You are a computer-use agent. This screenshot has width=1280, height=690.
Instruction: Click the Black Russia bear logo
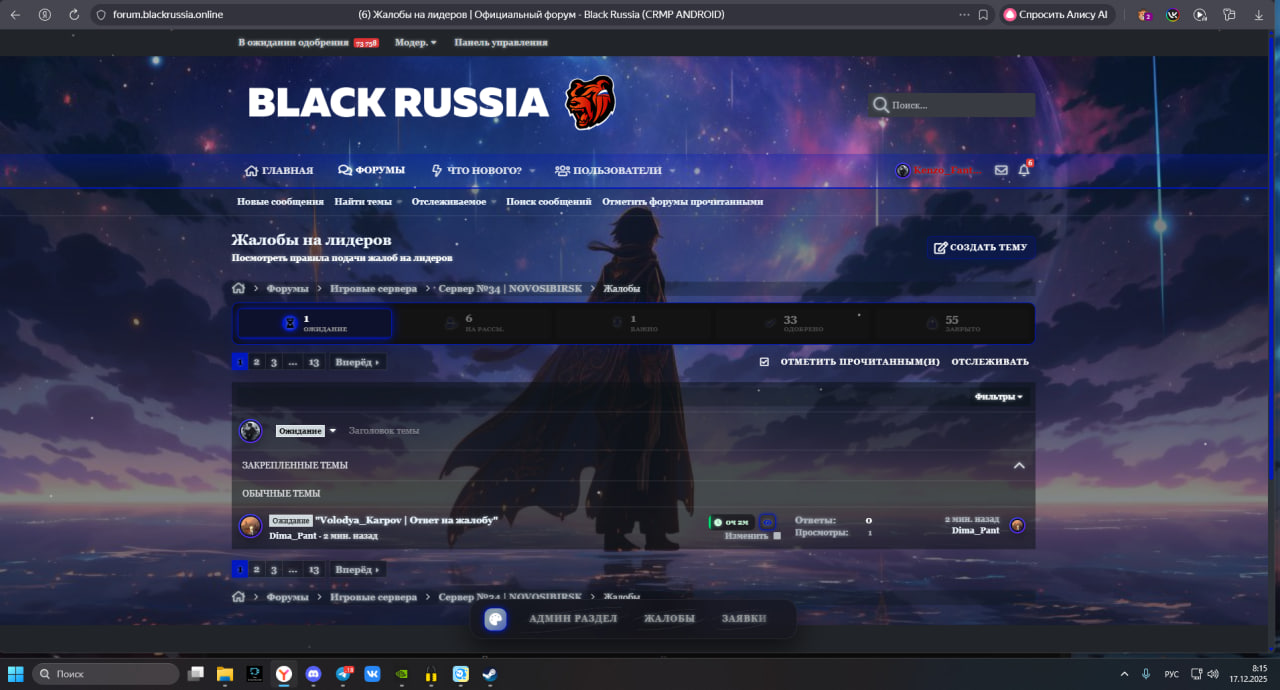[x=590, y=102]
